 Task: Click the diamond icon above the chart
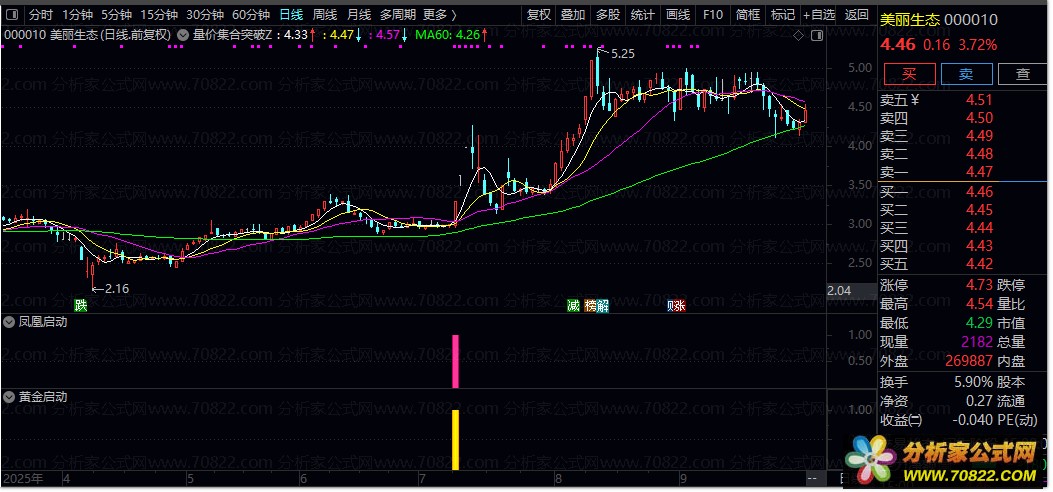tap(798, 34)
